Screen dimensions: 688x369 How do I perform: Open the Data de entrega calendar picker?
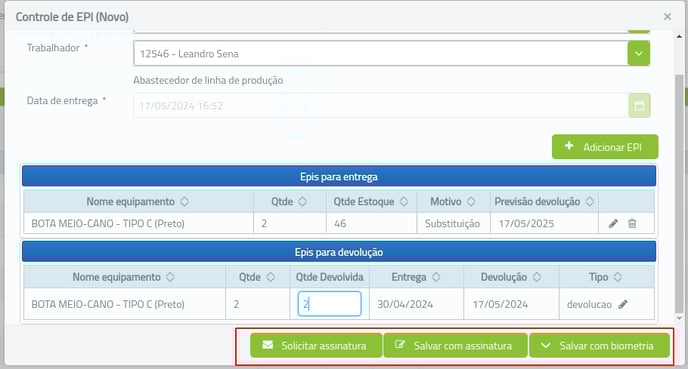(x=639, y=106)
